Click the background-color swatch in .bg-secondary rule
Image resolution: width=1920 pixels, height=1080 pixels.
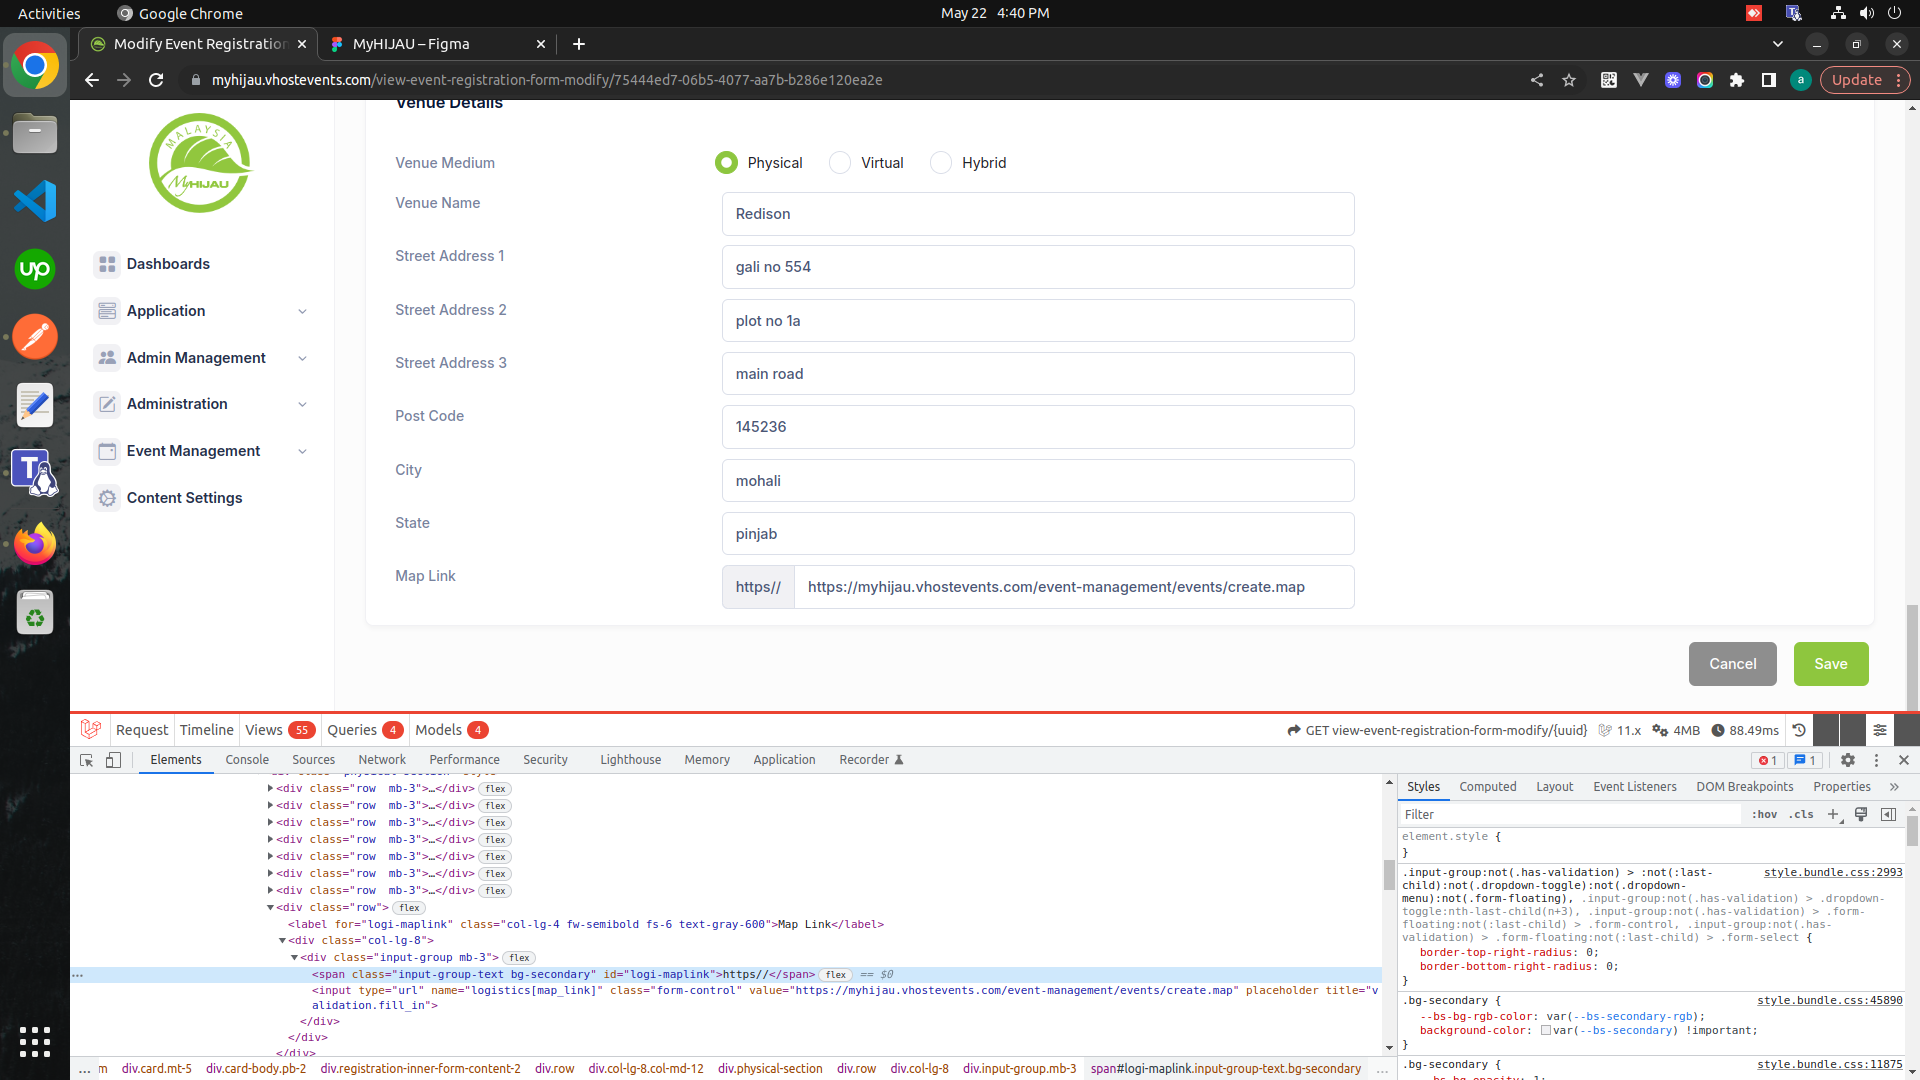(1546, 1030)
